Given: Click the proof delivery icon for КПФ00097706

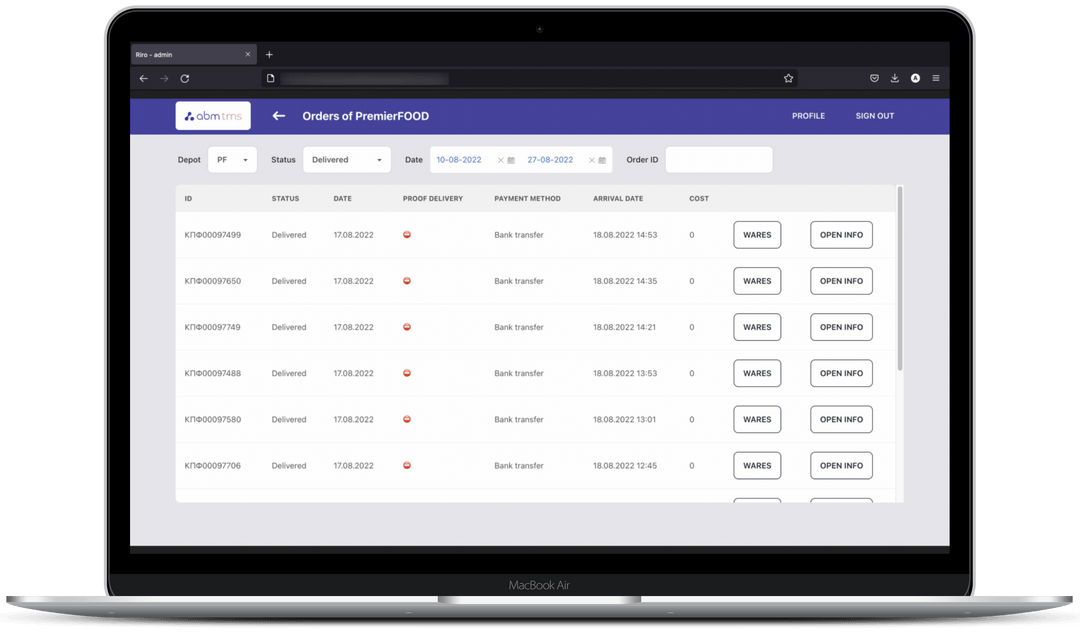Looking at the screenshot, I should click(407, 465).
